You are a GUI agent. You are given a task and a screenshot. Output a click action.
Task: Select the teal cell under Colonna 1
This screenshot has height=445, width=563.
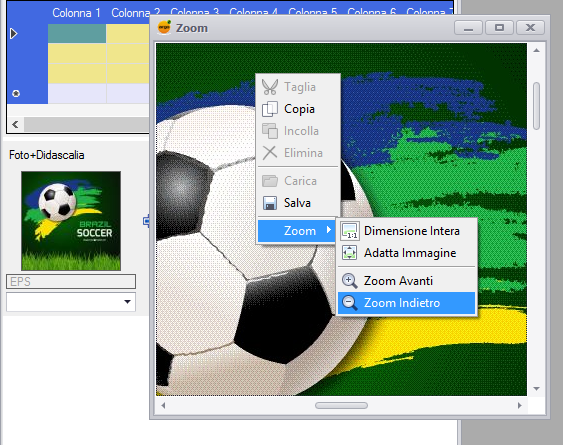[77, 33]
